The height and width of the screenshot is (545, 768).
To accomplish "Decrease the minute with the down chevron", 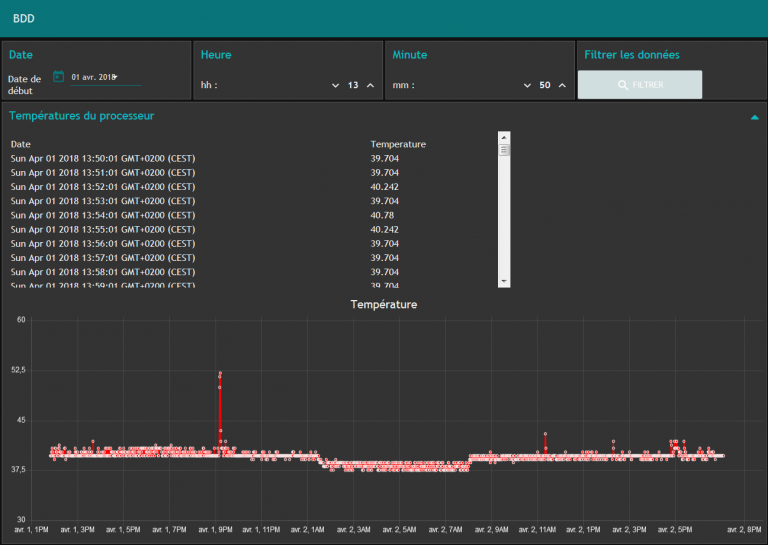I will [527, 86].
